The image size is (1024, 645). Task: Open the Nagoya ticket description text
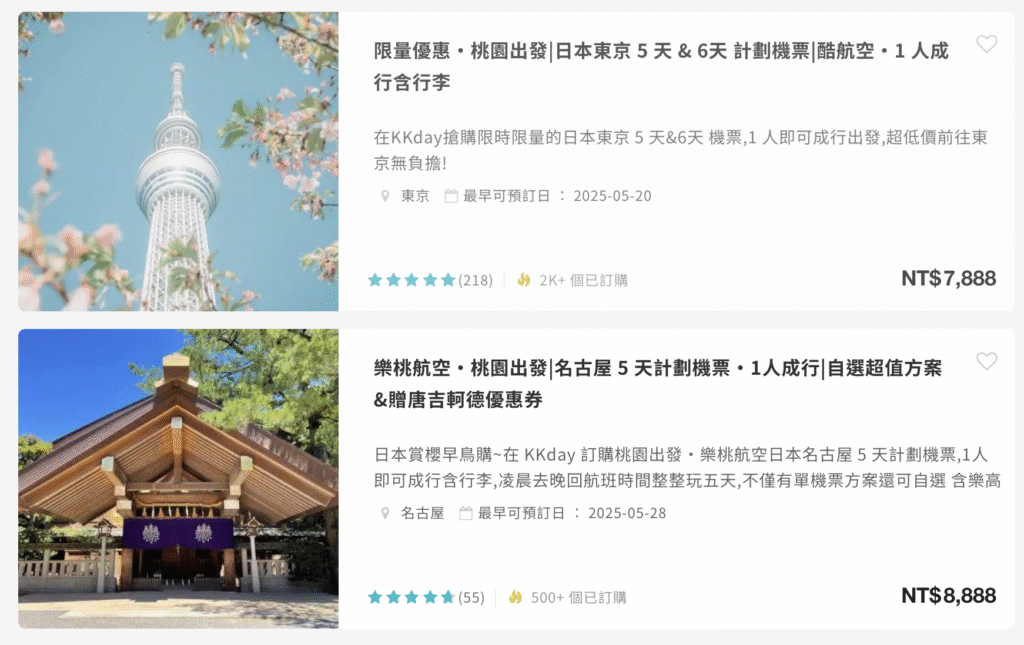click(x=687, y=467)
